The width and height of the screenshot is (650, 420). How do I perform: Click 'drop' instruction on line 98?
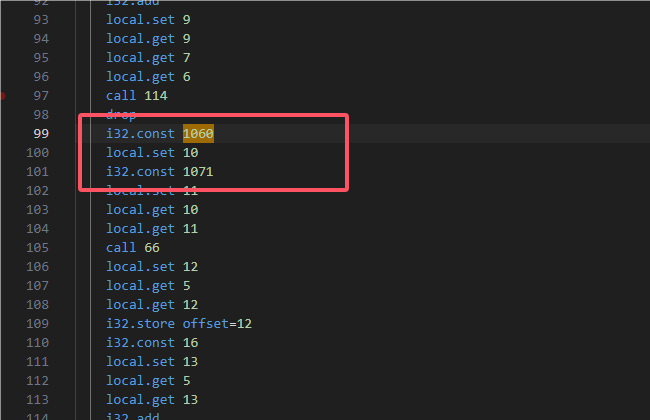pos(121,114)
